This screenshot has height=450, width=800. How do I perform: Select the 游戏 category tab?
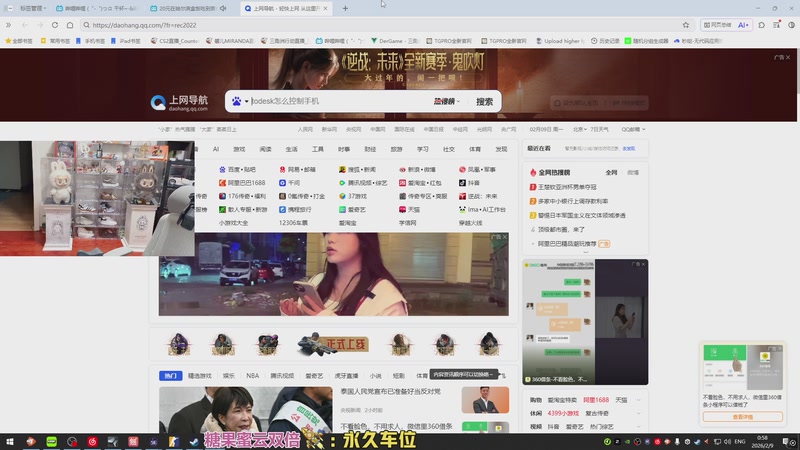click(239, 149)
